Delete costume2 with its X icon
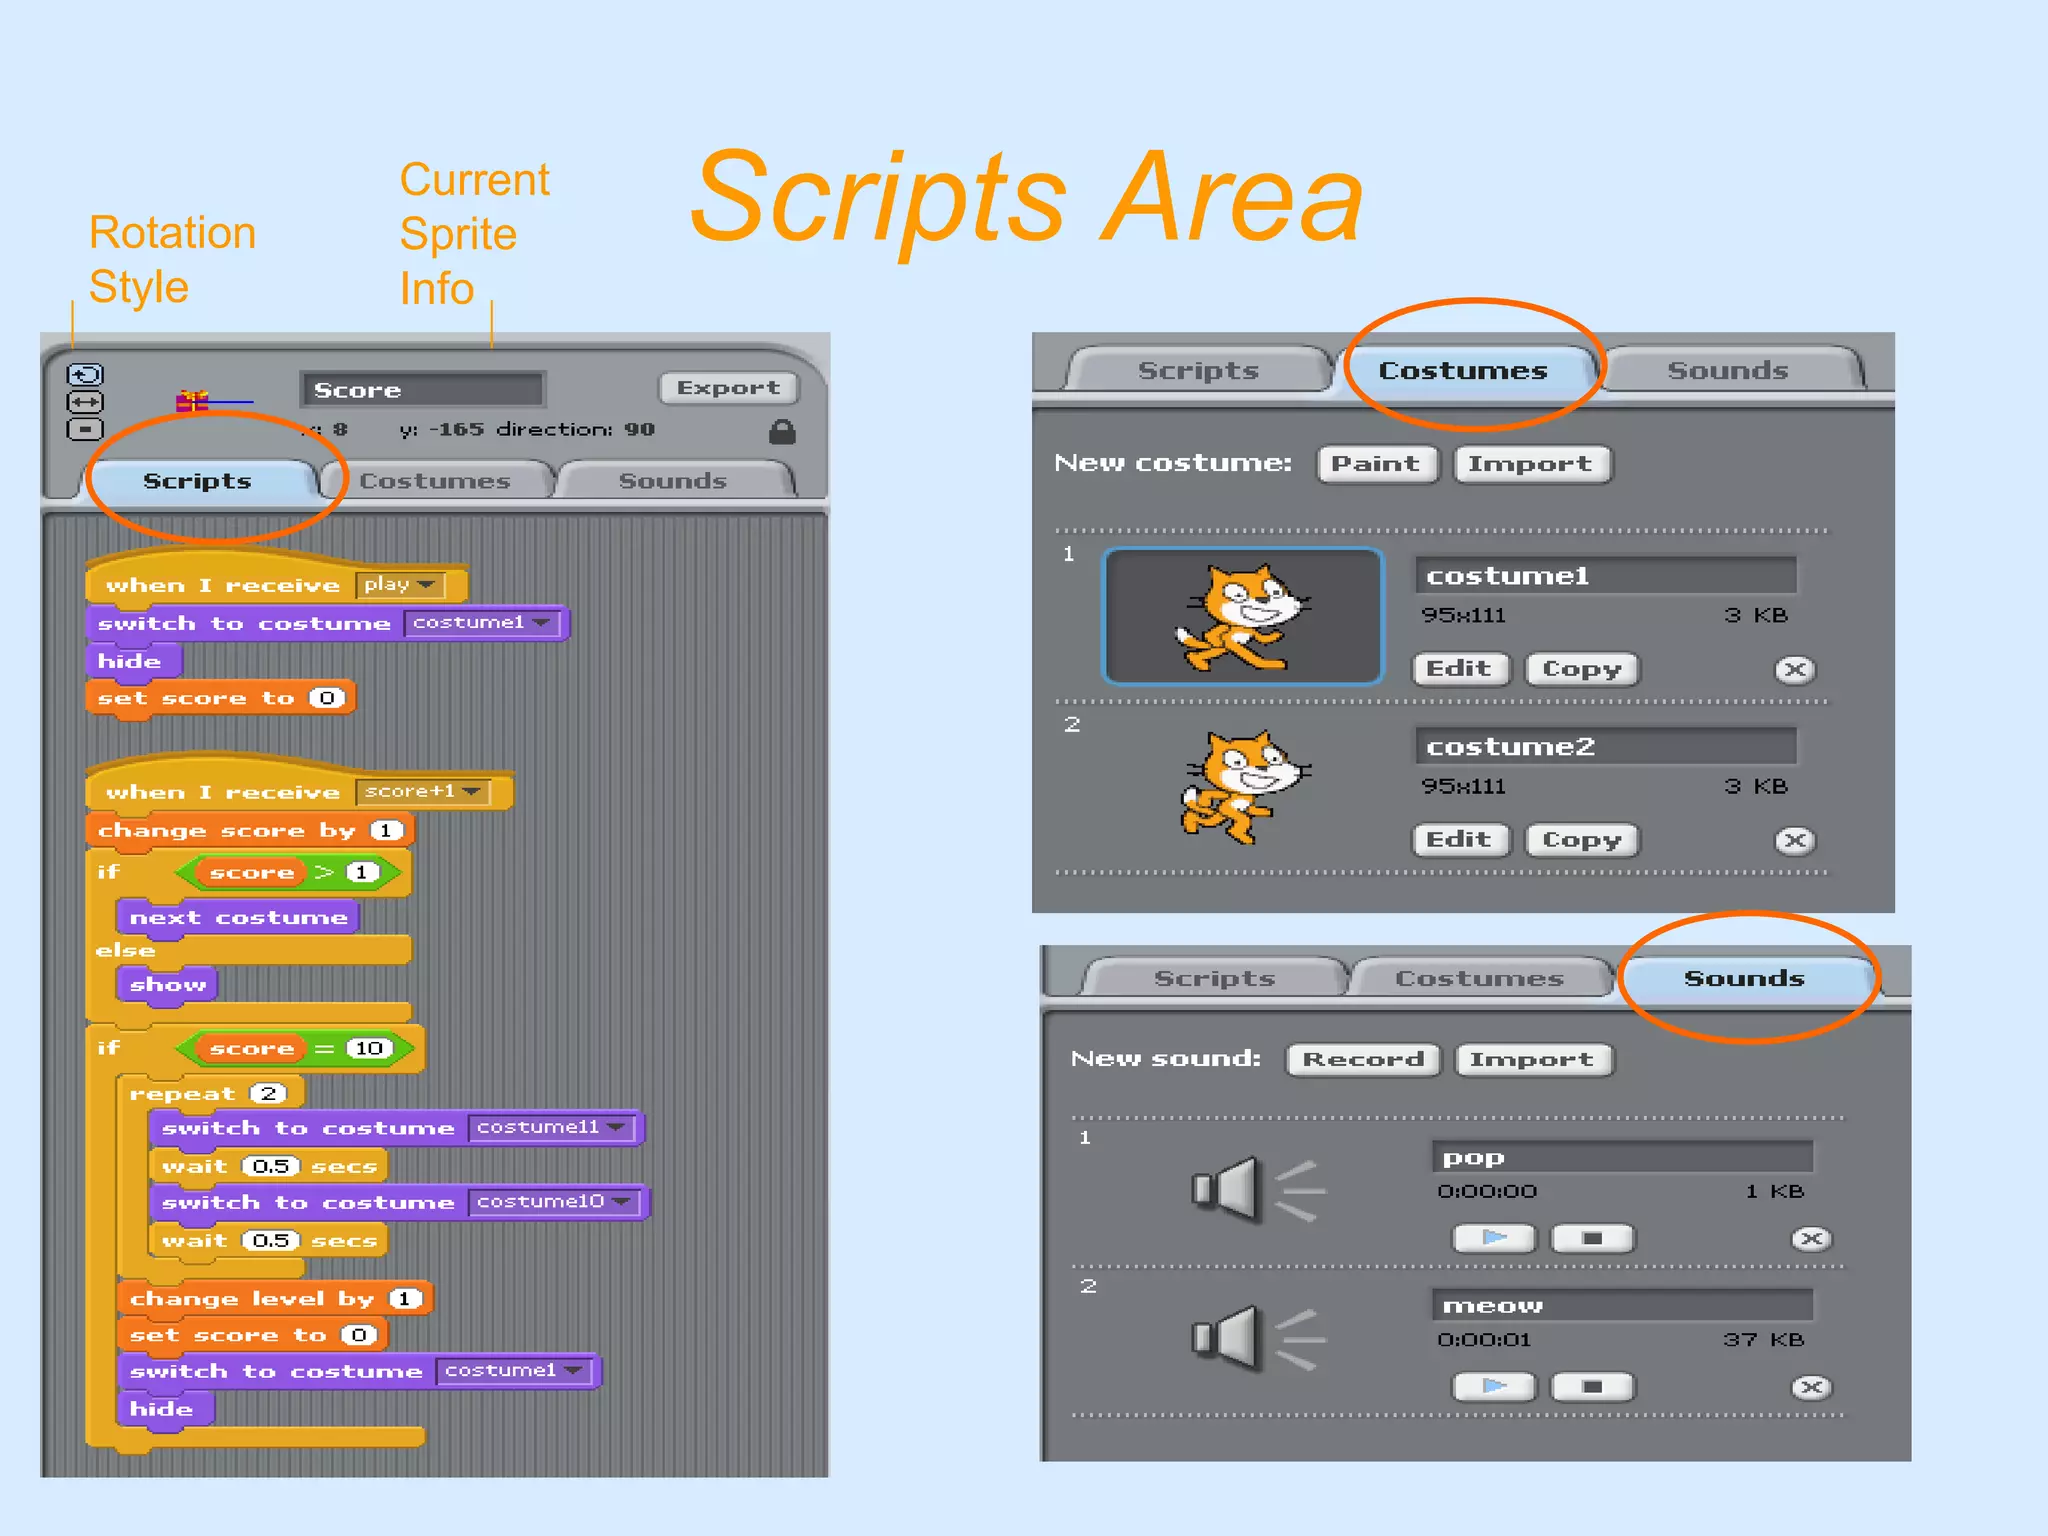 1795,841
